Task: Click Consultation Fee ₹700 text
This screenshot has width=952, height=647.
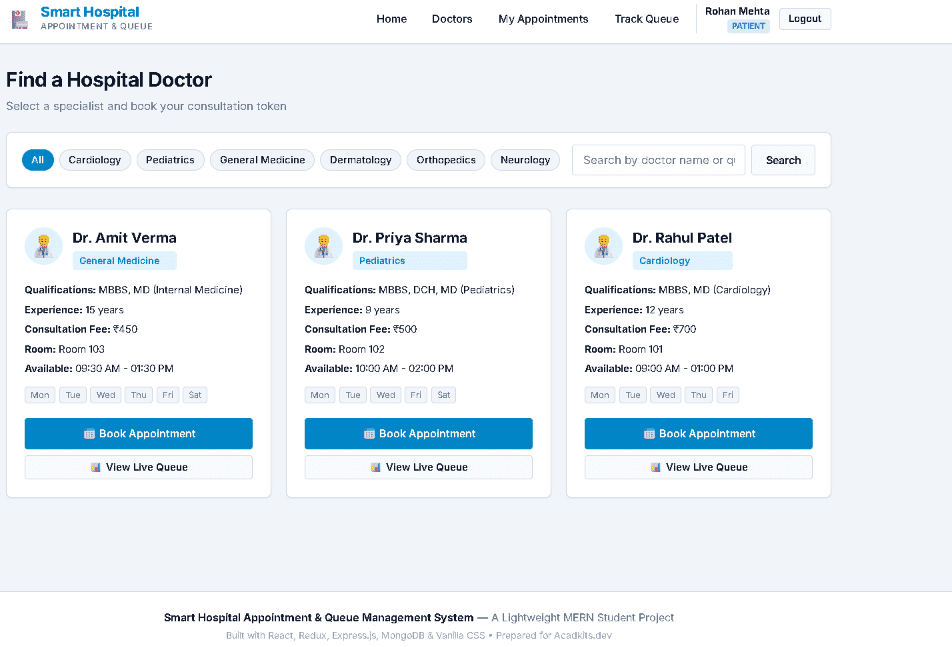Action: (641, 329)
